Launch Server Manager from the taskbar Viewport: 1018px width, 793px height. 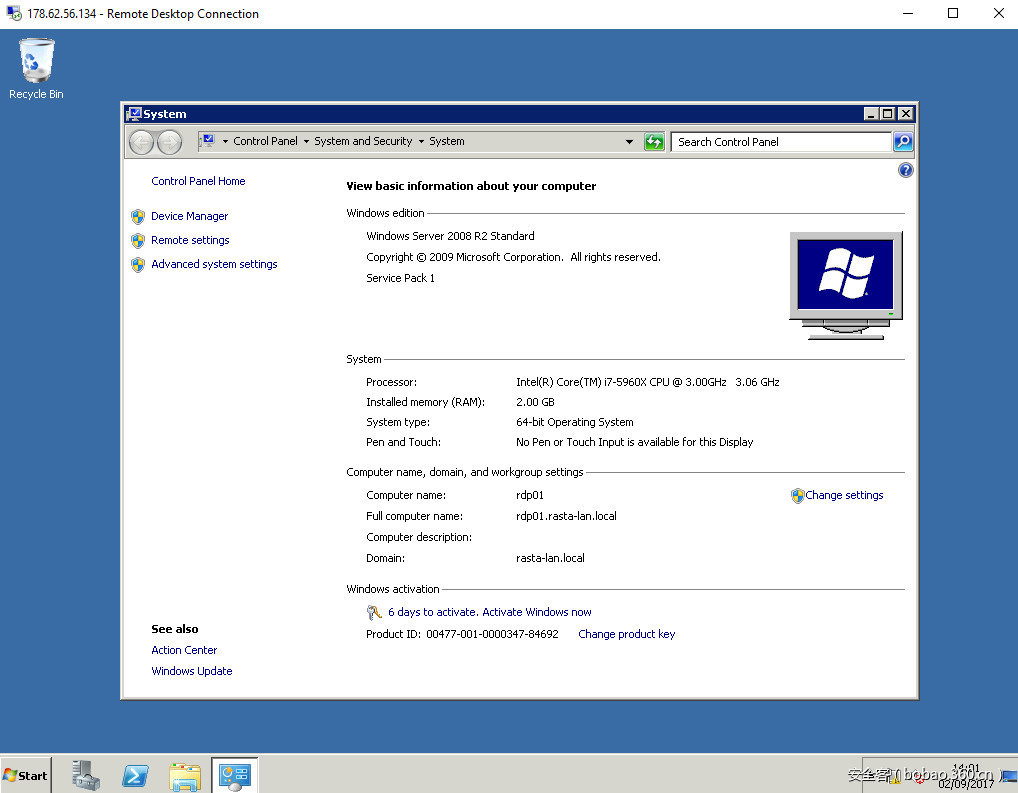[87, 775]
